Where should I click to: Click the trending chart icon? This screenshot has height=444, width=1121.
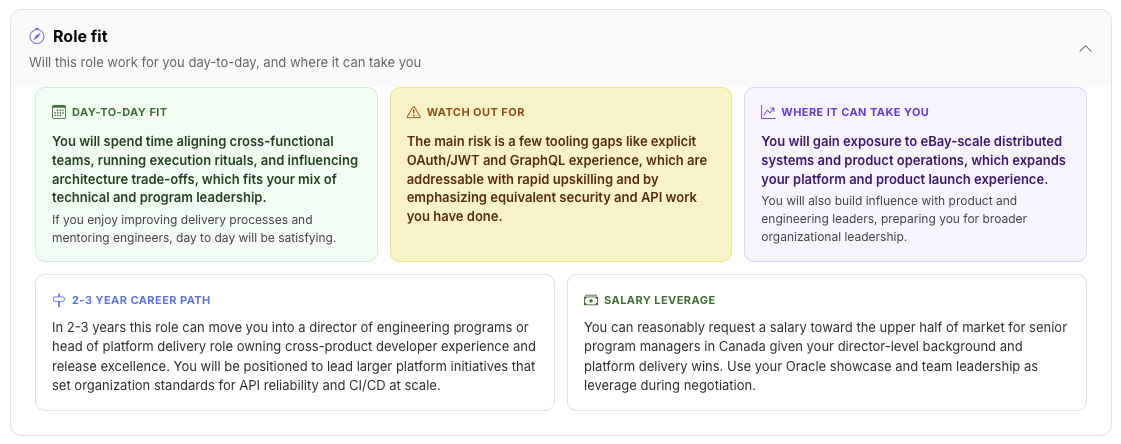768,112
